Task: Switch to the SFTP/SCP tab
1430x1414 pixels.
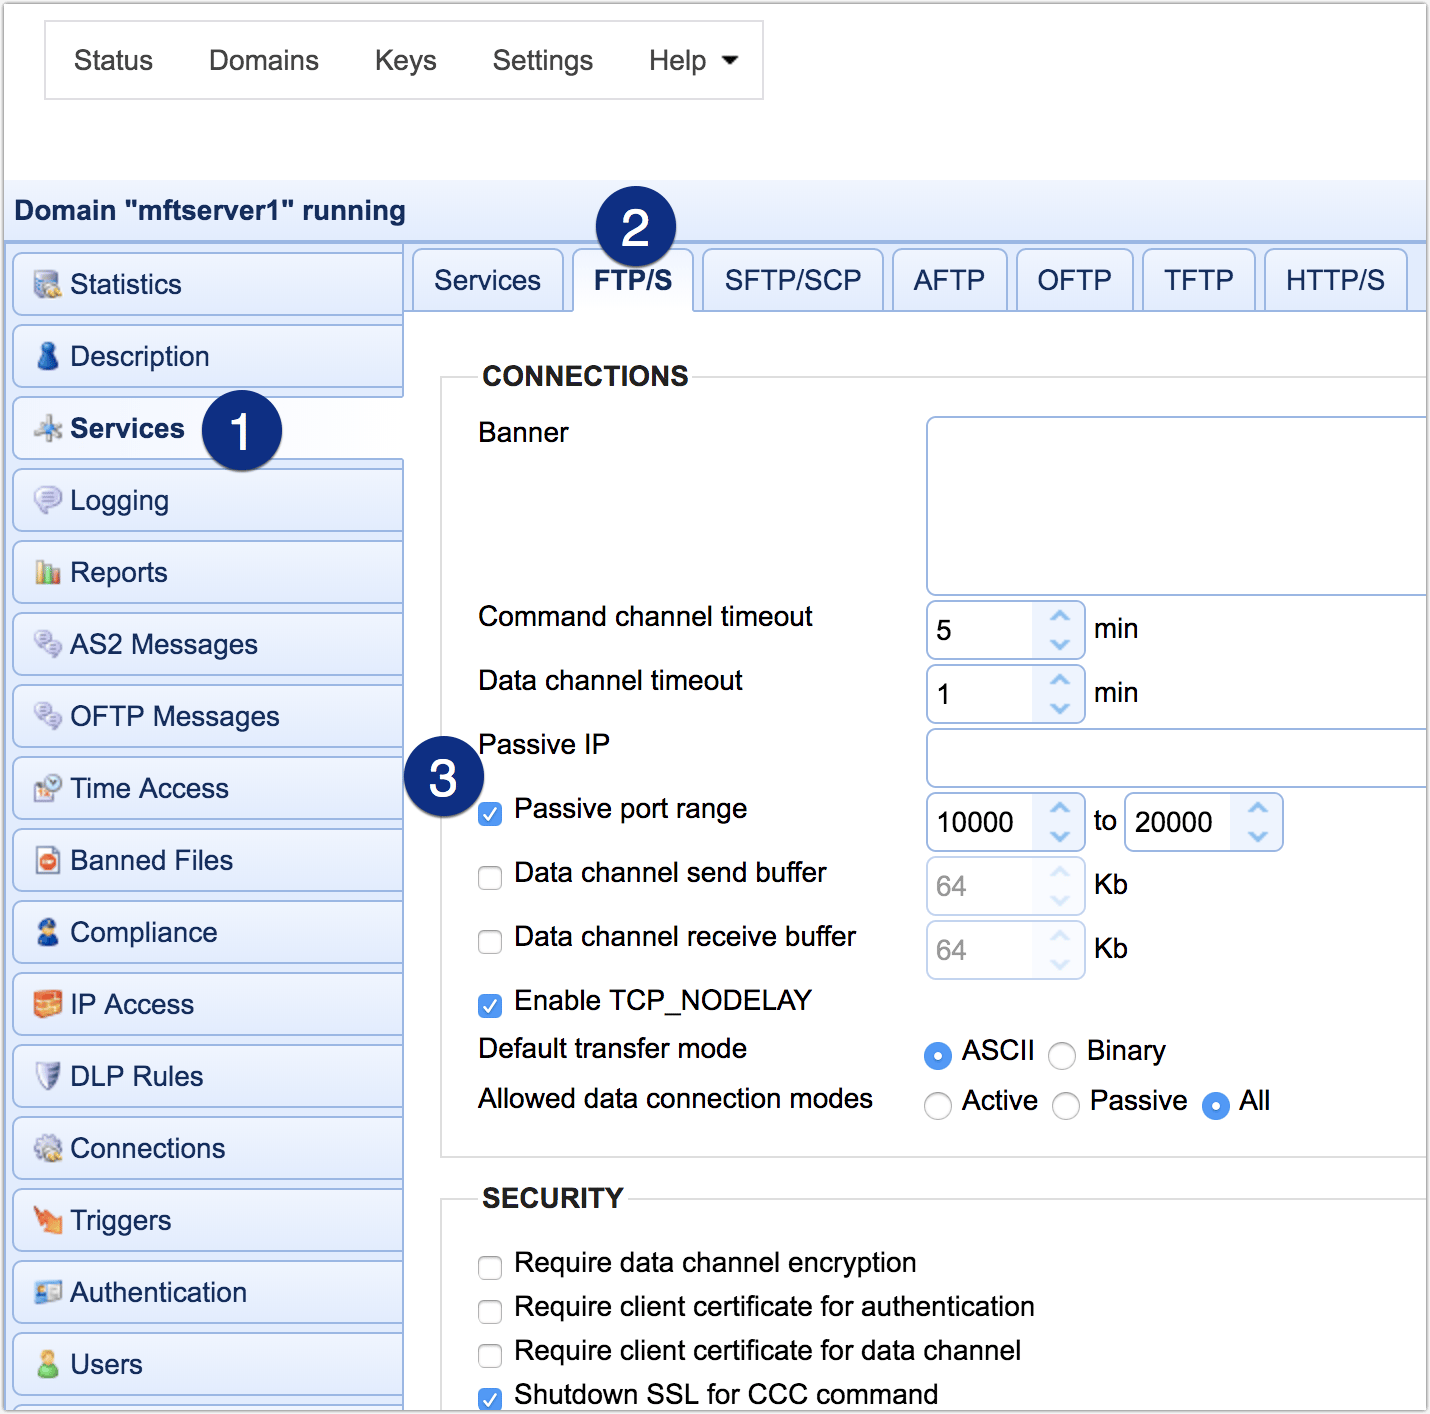Action: (x=792, y=280)
